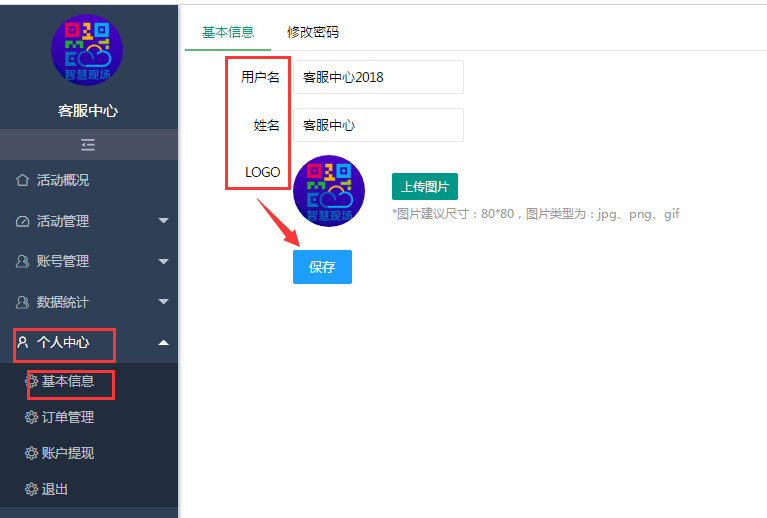The height and width of the screenshot is (518, 767).
Task: Focus the 用户名 input field
Action: click(x=378, y=77)
